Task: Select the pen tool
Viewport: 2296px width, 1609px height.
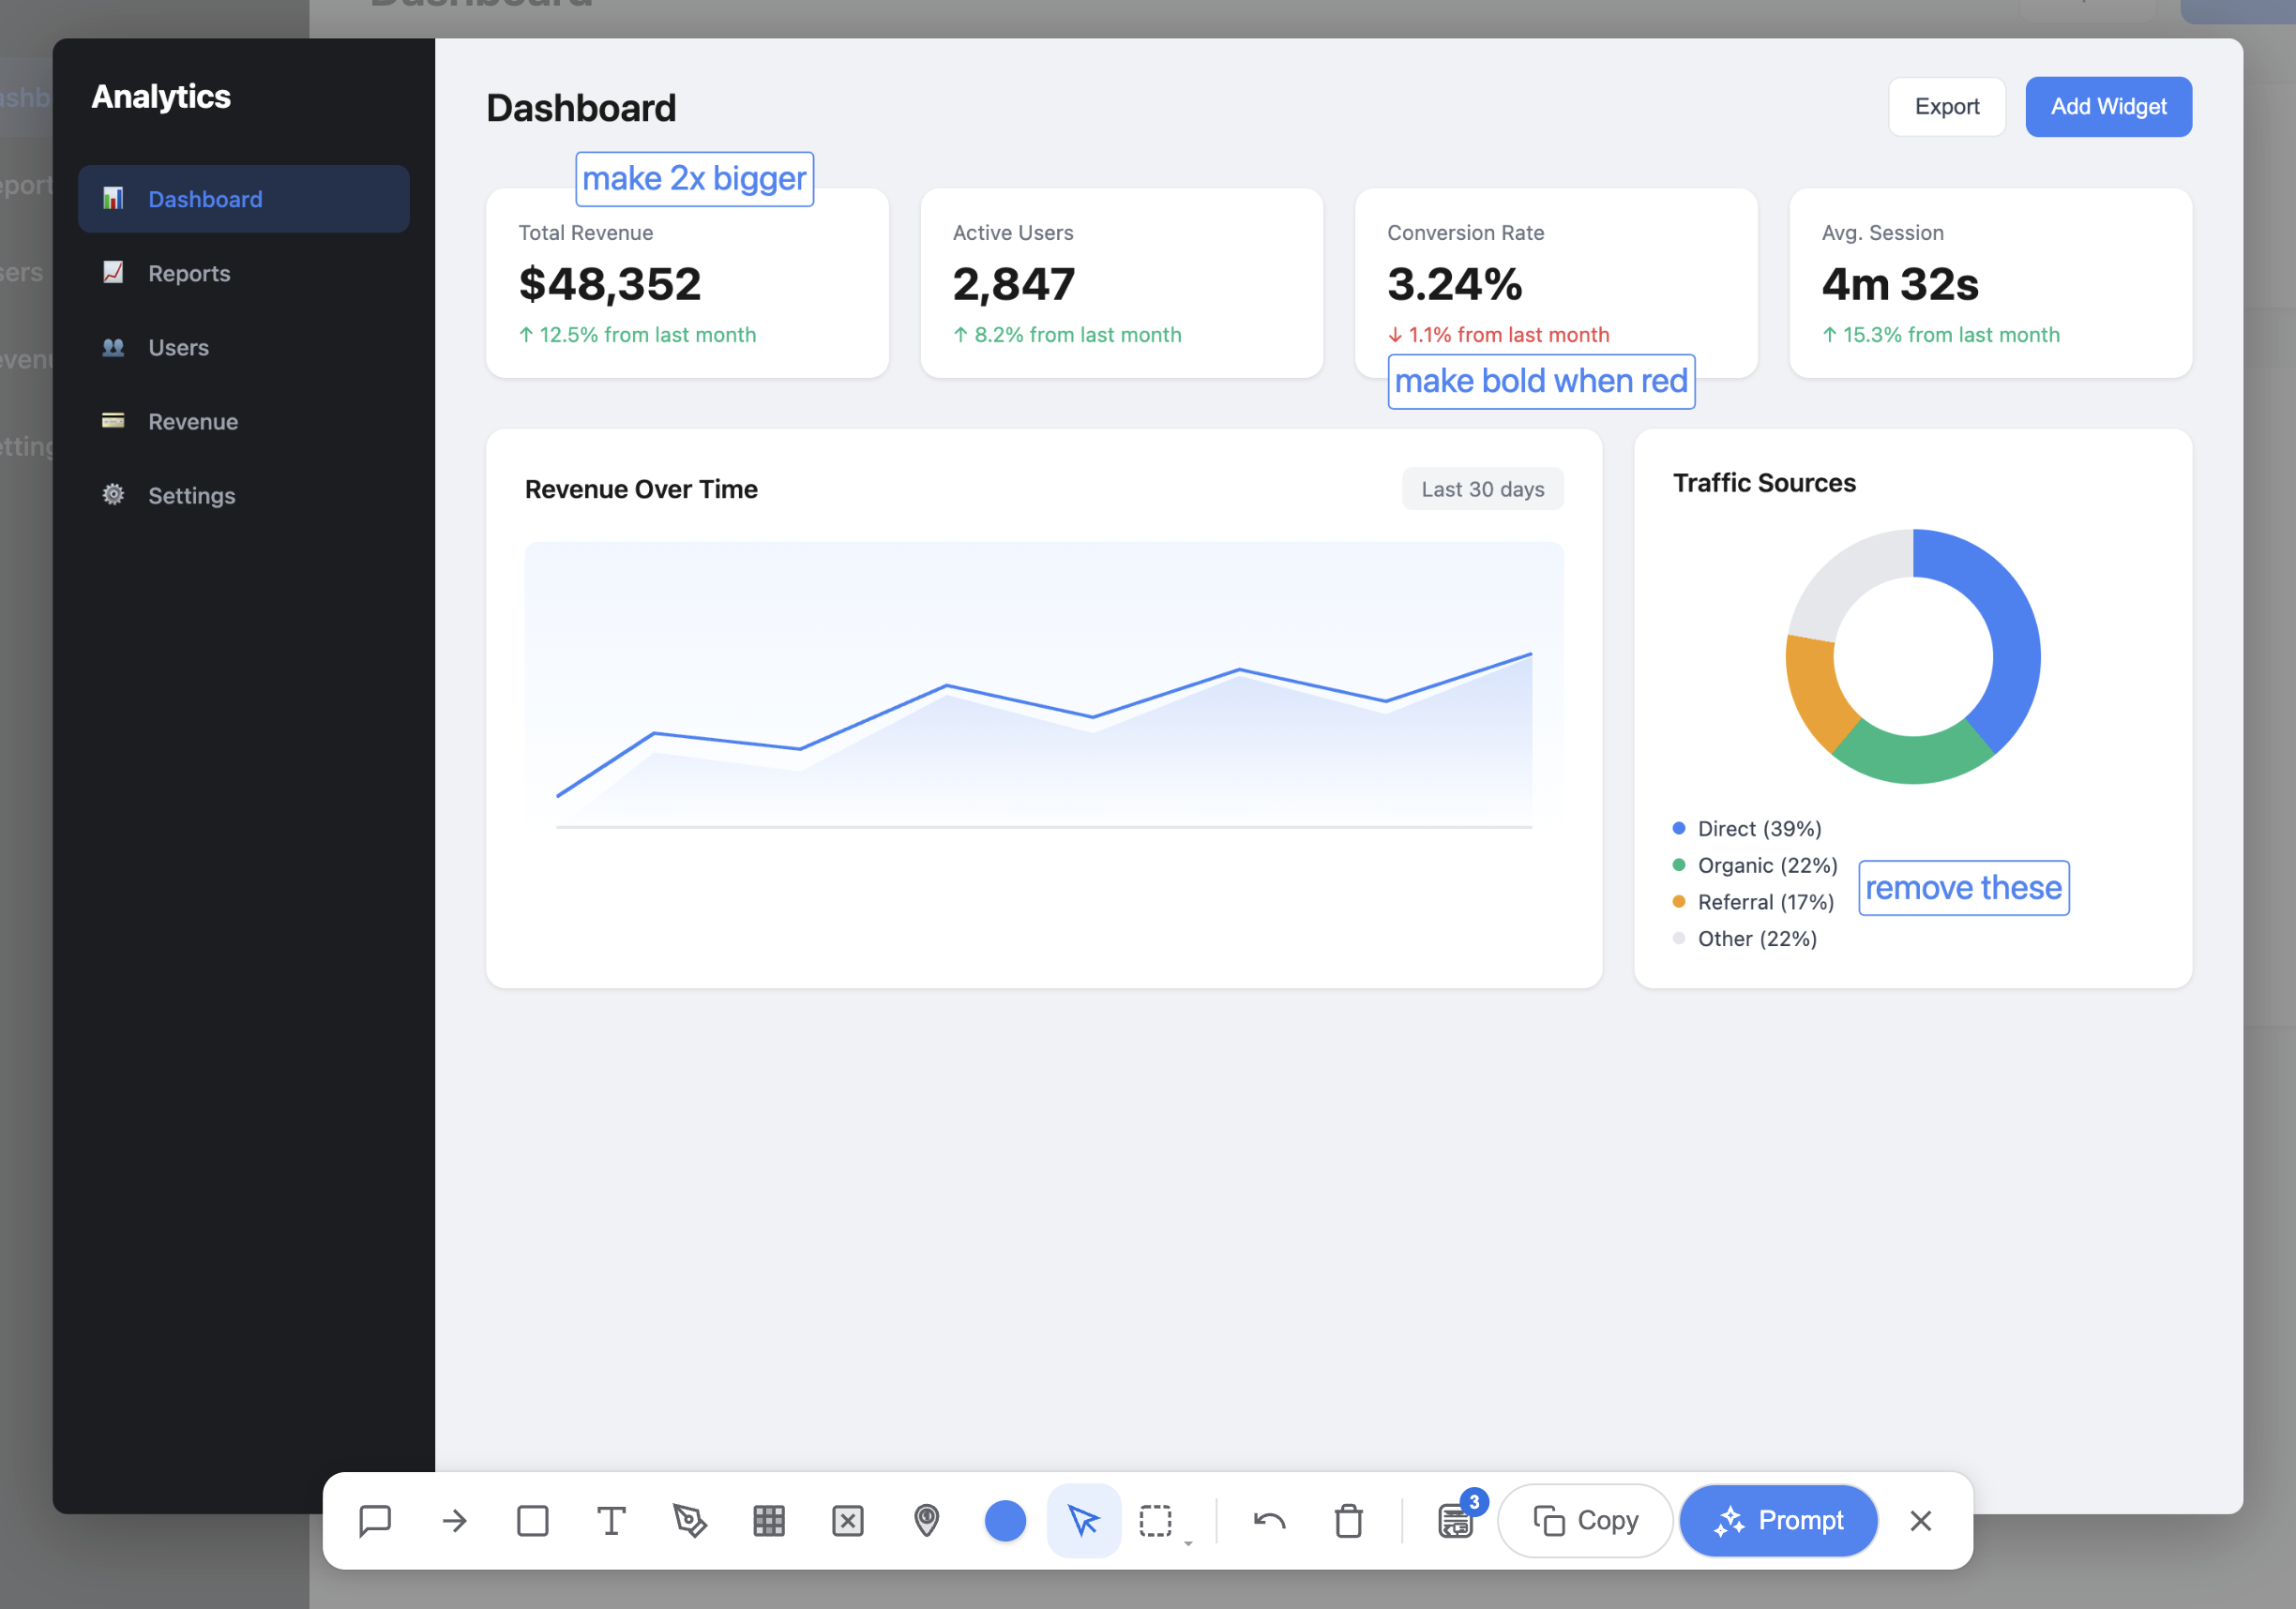Action: (690, 1521)
